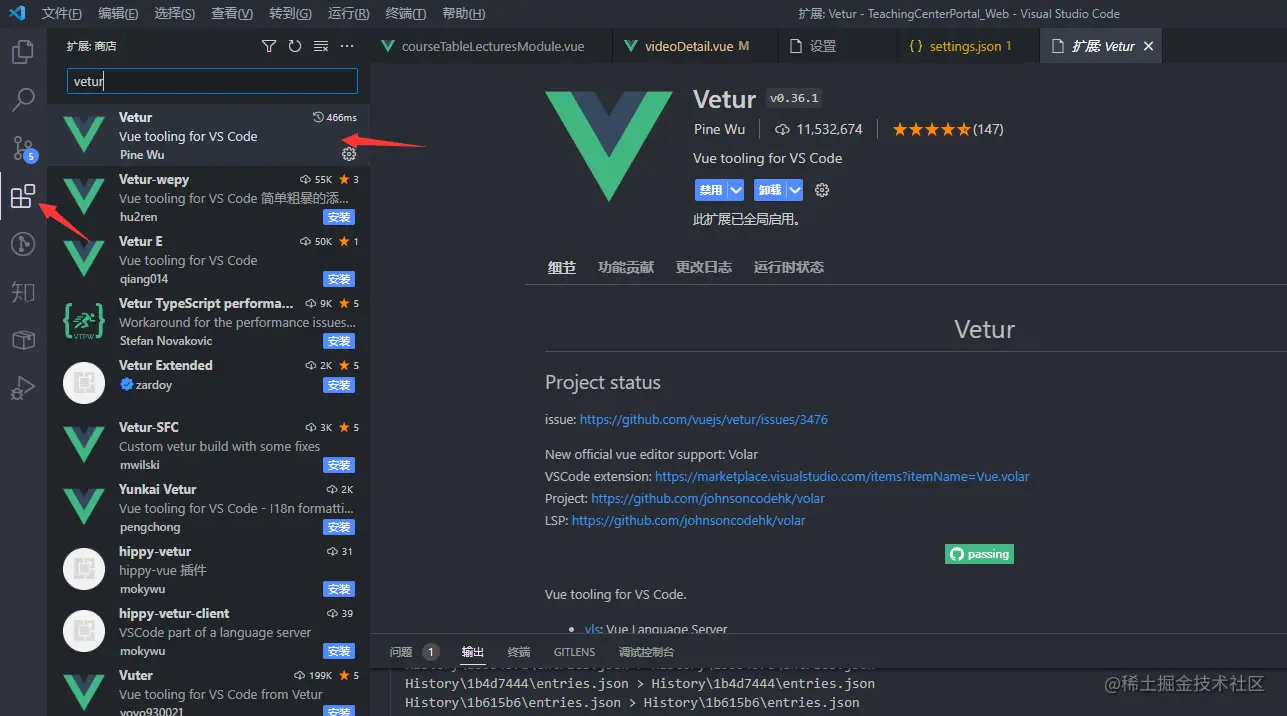1287x716 pixels.
Task: Select the Vuter extension in results list
Action: point(208,689)
